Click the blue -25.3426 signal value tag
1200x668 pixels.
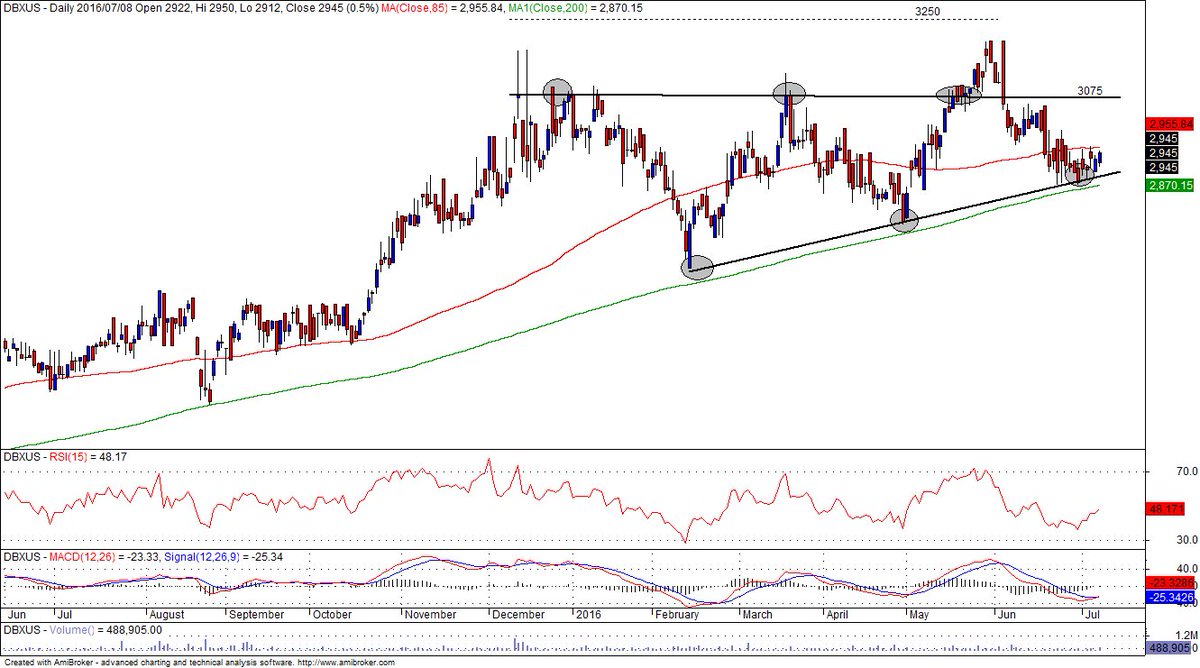pyautogui.click(x=1171, y=597)
